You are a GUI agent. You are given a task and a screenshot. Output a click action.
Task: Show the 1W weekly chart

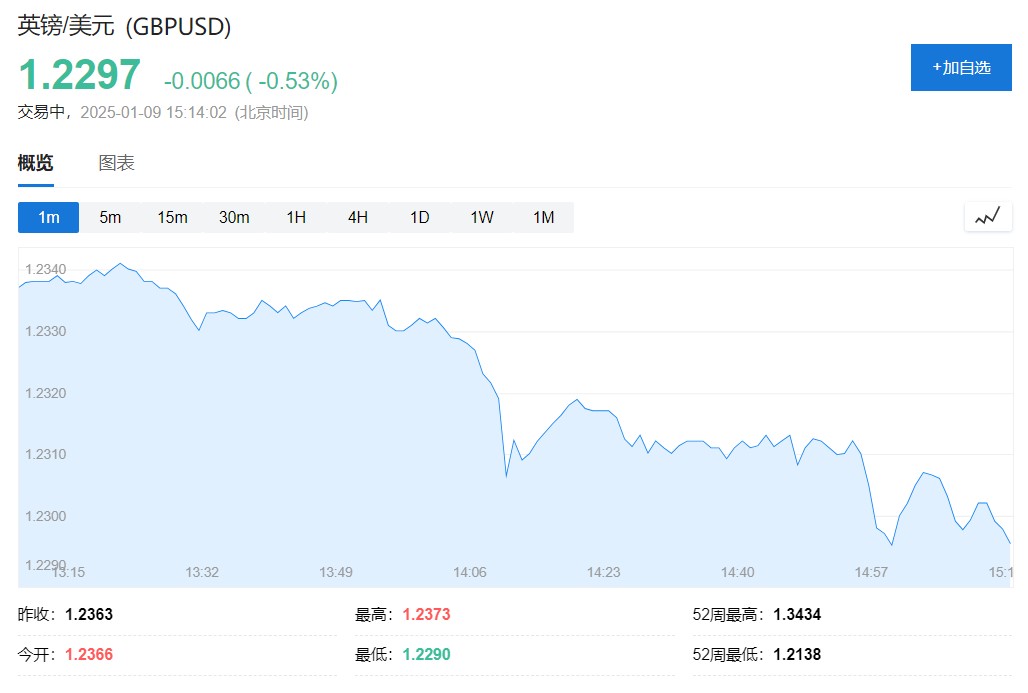pyautogui.click(x=482, y=217)
